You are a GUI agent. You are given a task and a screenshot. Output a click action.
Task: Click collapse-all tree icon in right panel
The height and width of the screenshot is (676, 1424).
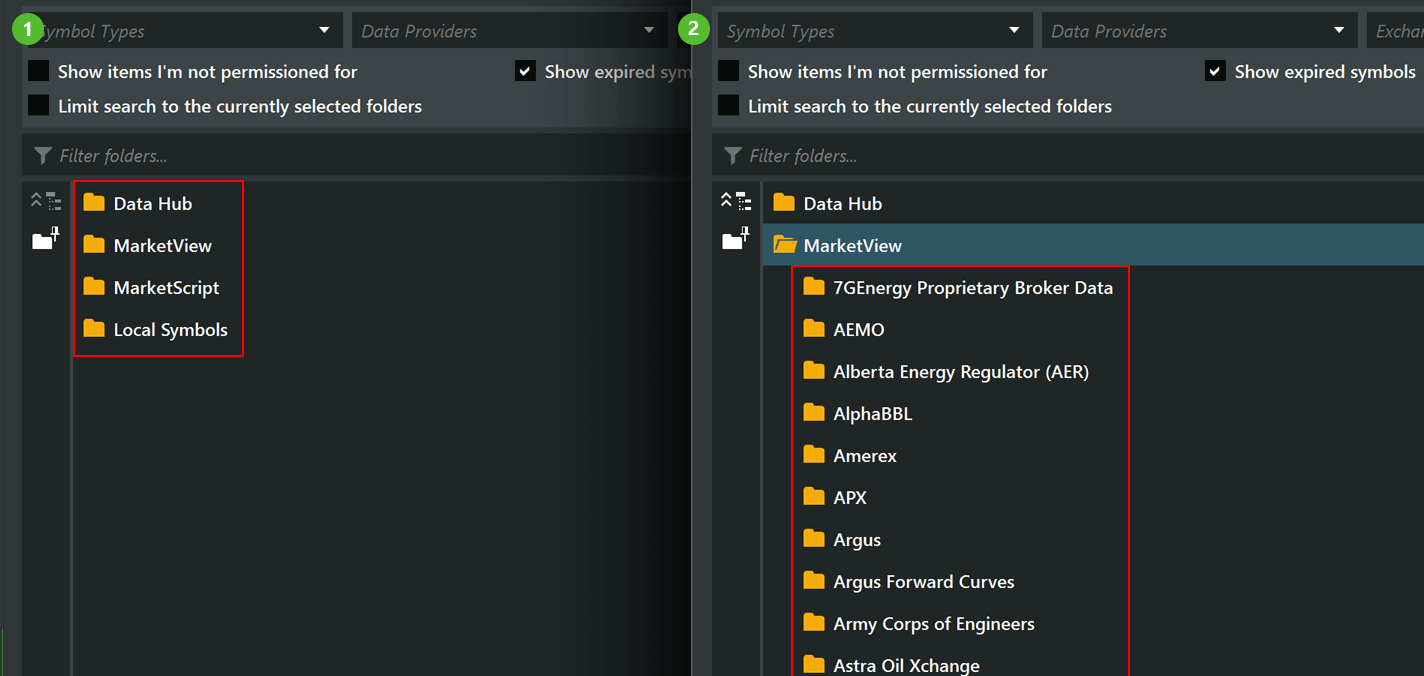736,201
